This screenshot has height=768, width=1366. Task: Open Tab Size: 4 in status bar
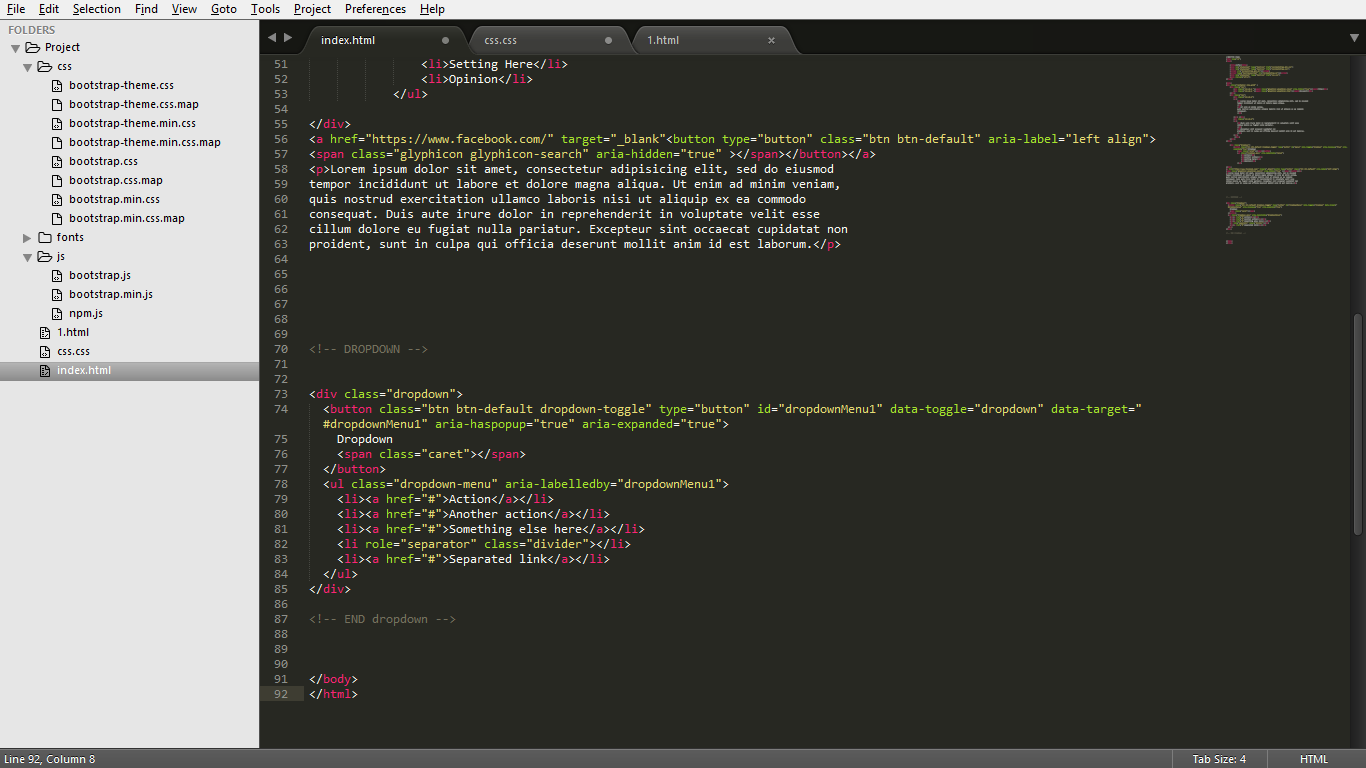(1218, 759)
